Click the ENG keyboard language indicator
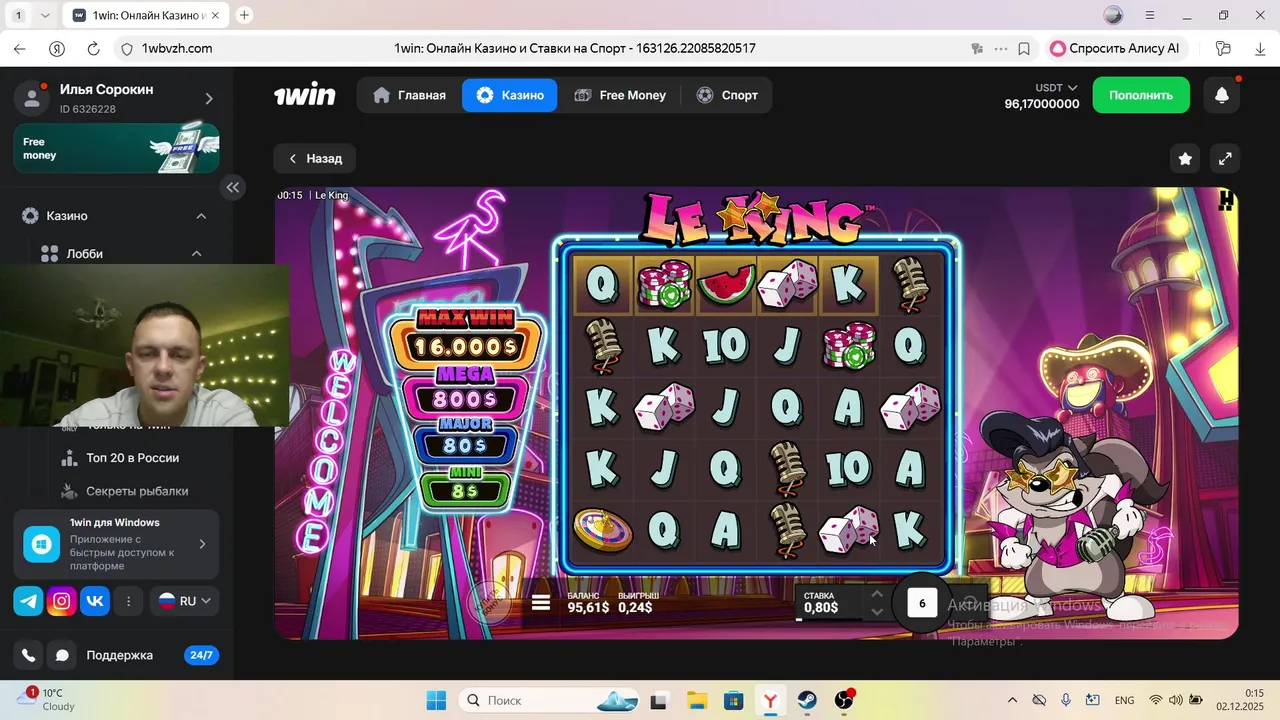1280x720 pixels. point(1124,700)
